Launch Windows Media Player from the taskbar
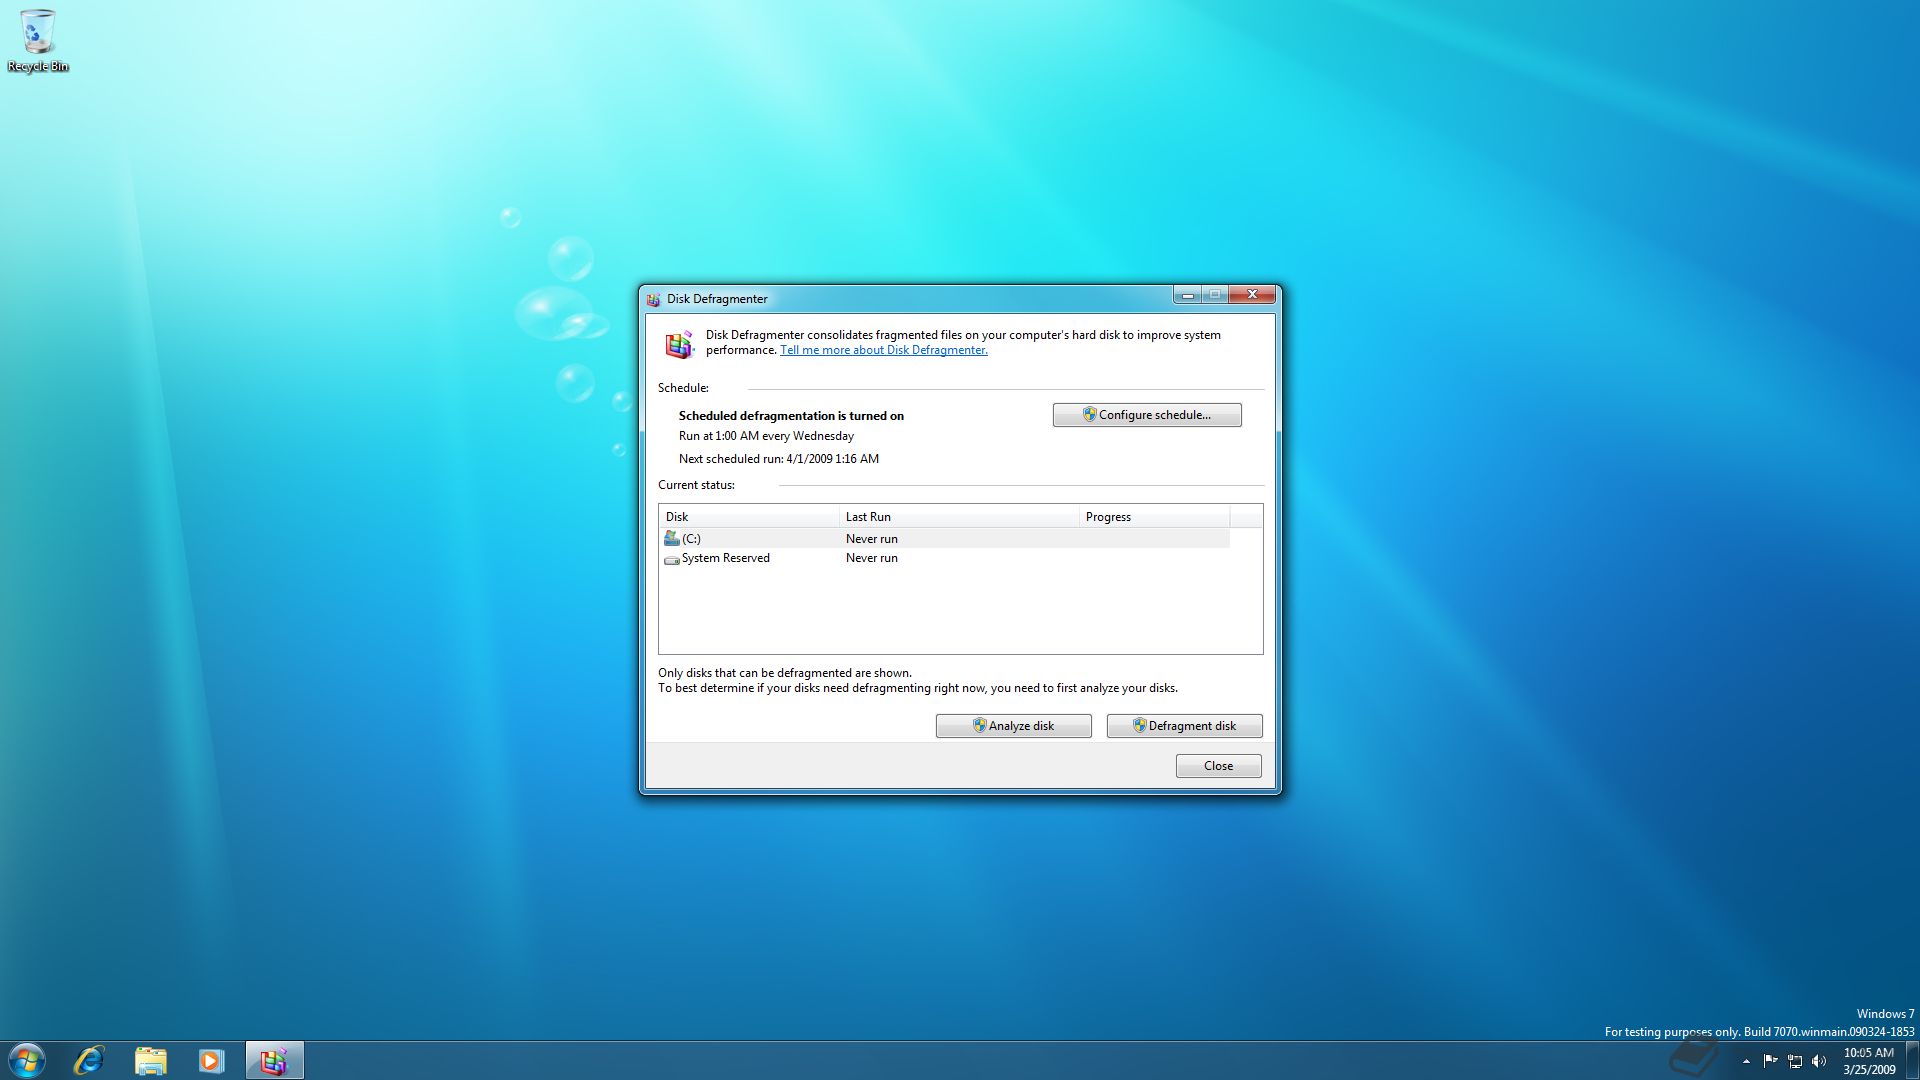 [x=211, y=1060]
